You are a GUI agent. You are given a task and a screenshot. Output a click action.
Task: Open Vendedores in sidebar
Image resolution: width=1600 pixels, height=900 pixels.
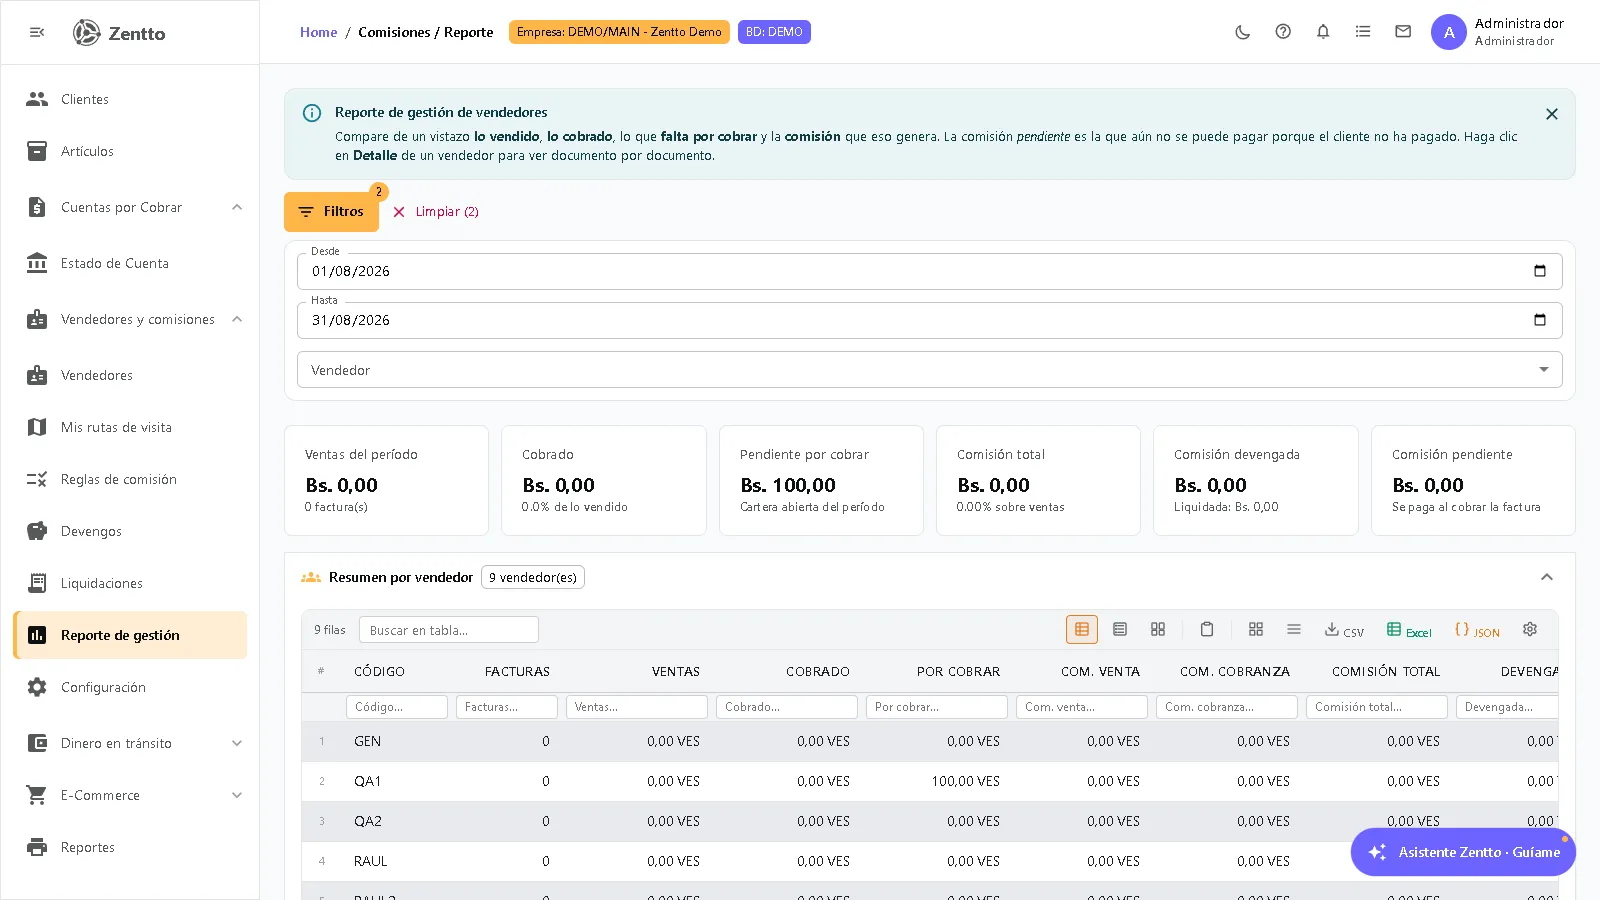(130, 375)
